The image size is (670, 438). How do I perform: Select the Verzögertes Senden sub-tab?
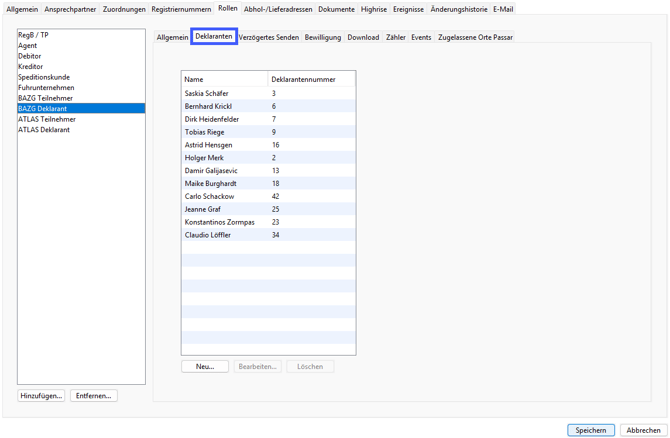pos(268,37)
